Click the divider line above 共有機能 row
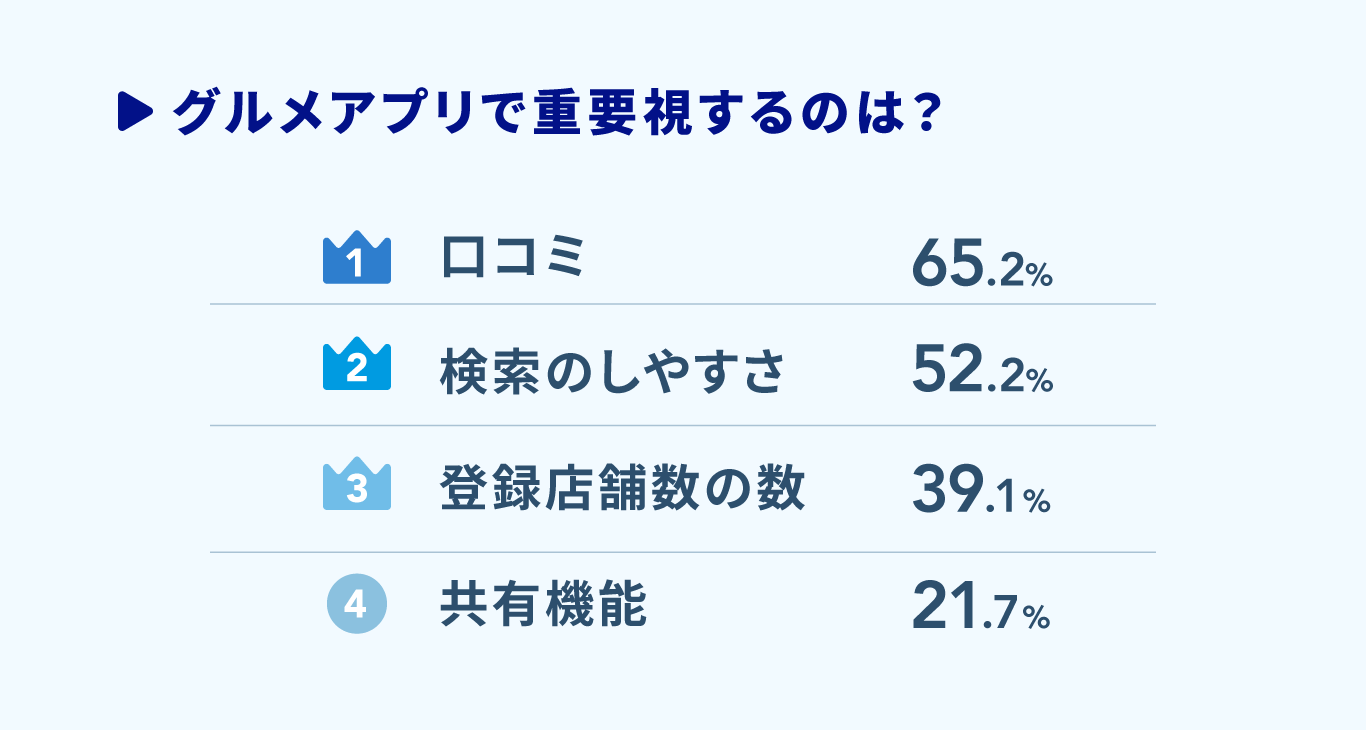Image resolution: width=1366 pixels, height=730 pixels. [x=682, y=552]
